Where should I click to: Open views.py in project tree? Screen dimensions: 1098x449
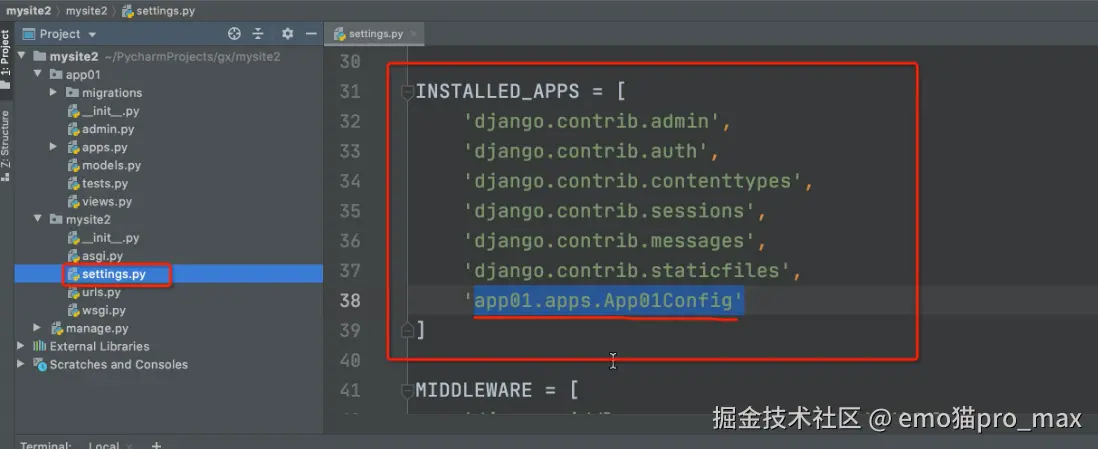point(107,202)
